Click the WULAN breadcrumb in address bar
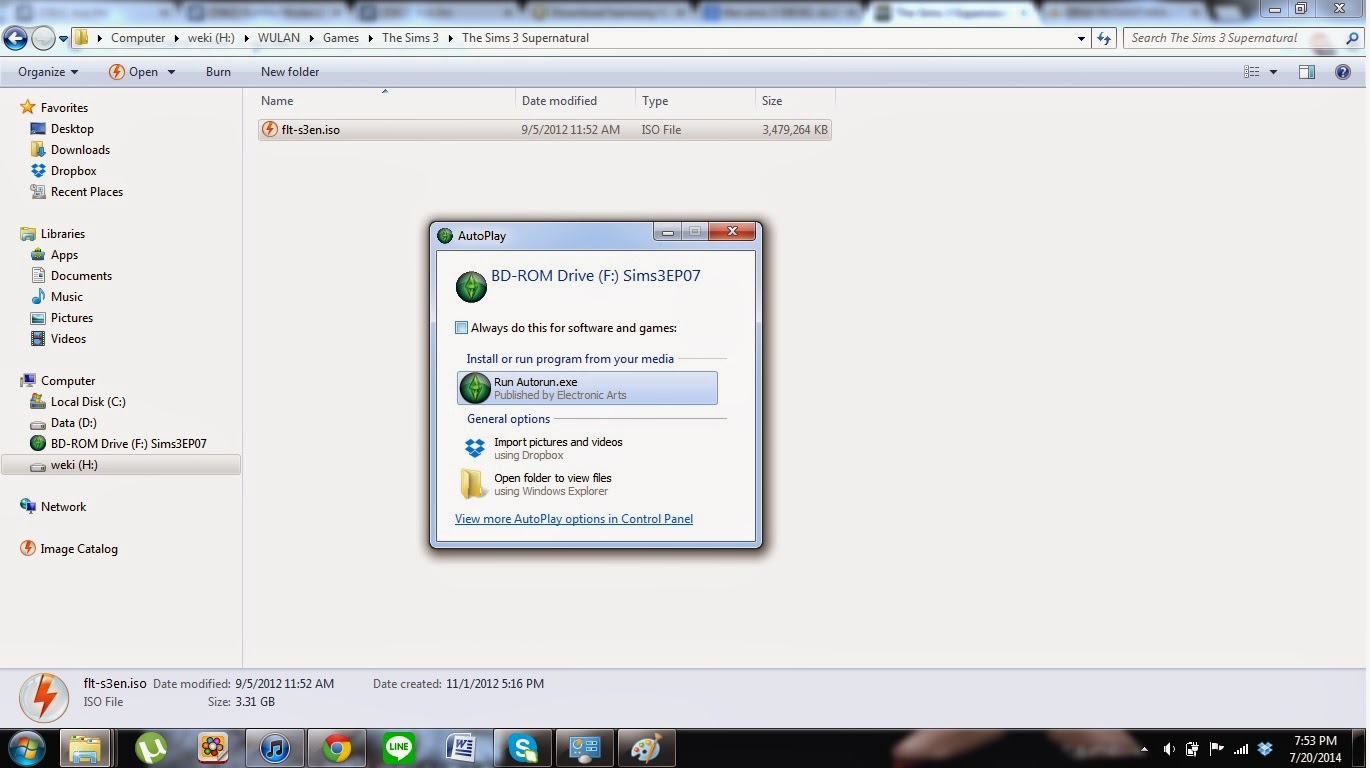Viewport: 1370px width, 768px height. (281, 38)
